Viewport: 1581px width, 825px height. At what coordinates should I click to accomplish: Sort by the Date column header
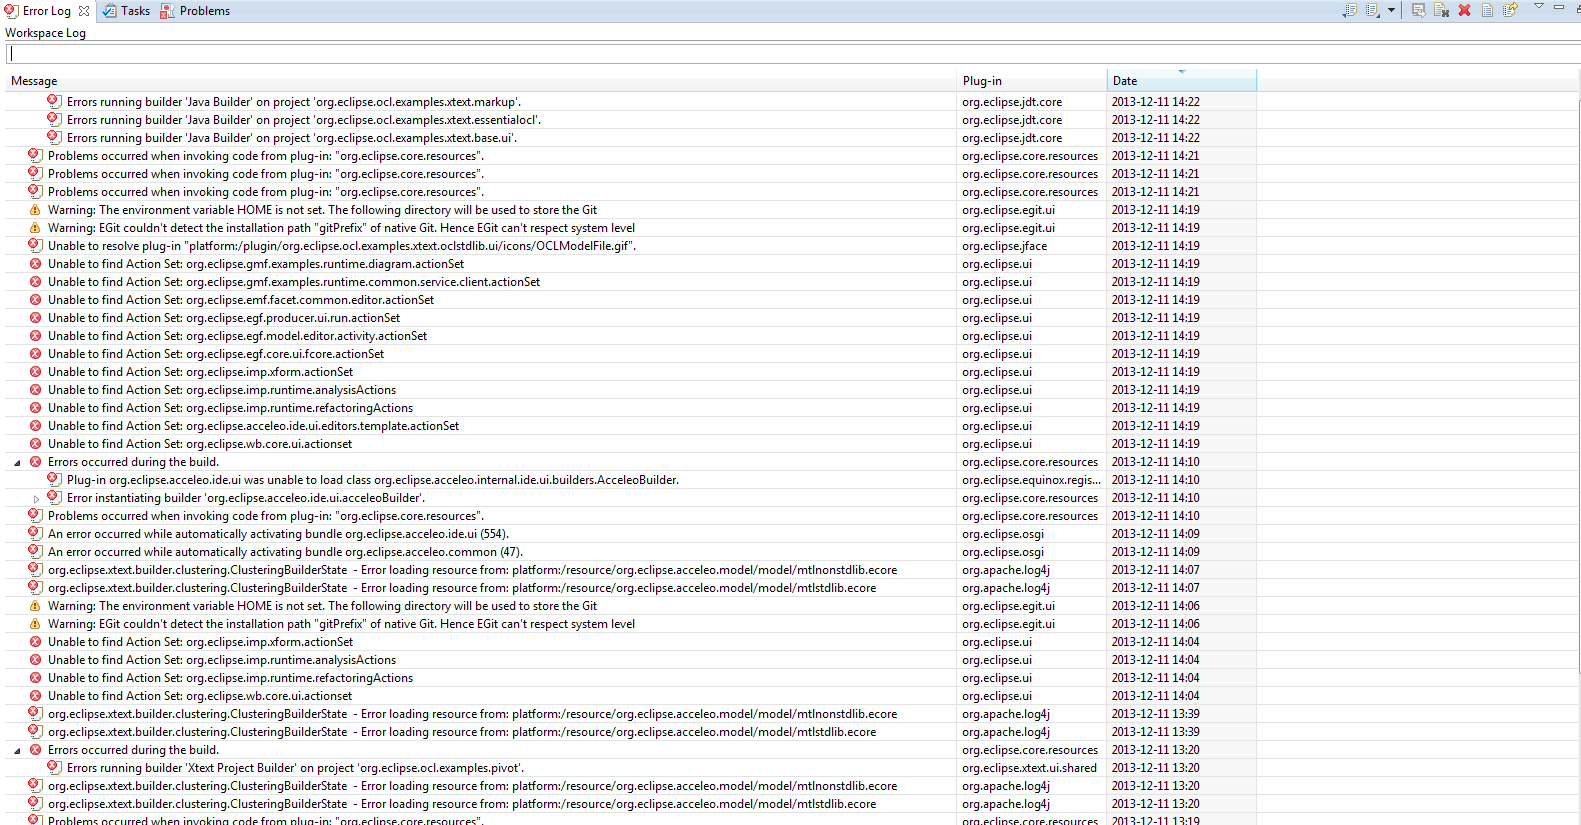coord(1182,81)
